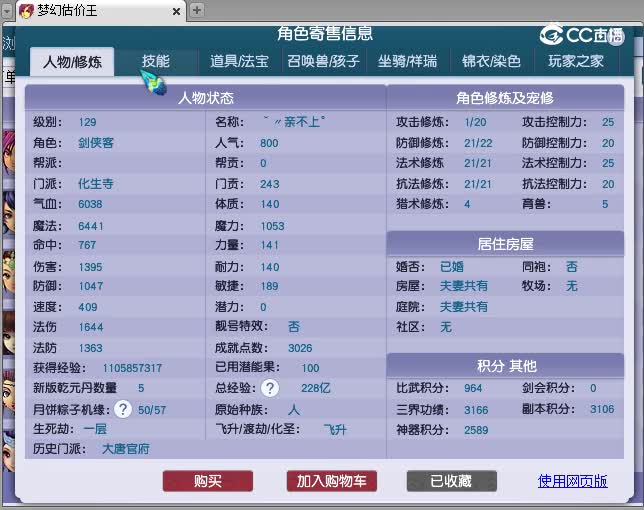Click the 攻击修炼 value 1/20
This screenshot has height=510, width=644.
click(x=475, y=122)
